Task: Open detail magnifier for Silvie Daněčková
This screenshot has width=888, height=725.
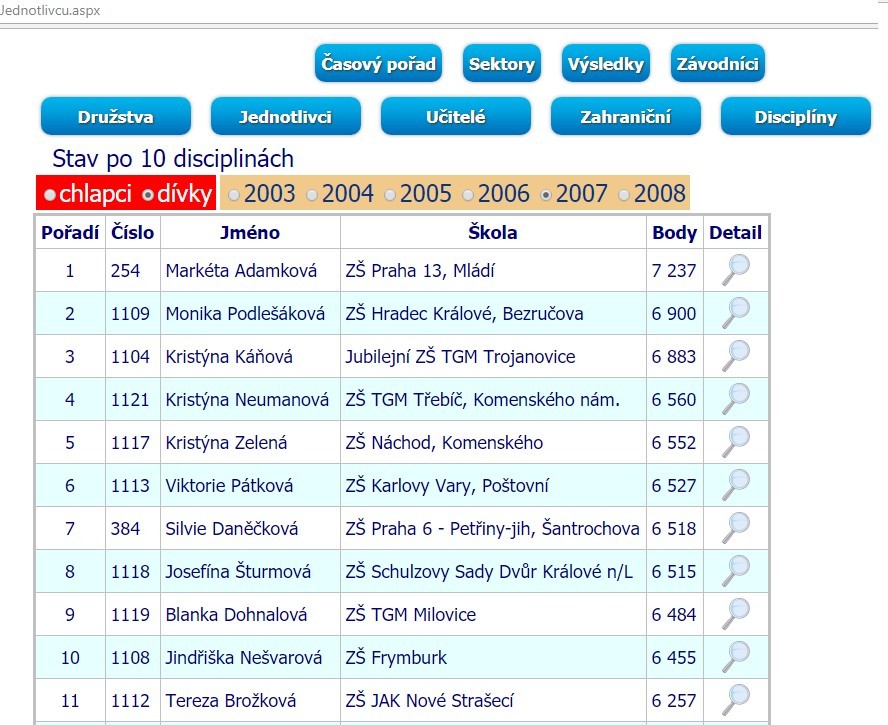Action: click(x=736, y=528)
